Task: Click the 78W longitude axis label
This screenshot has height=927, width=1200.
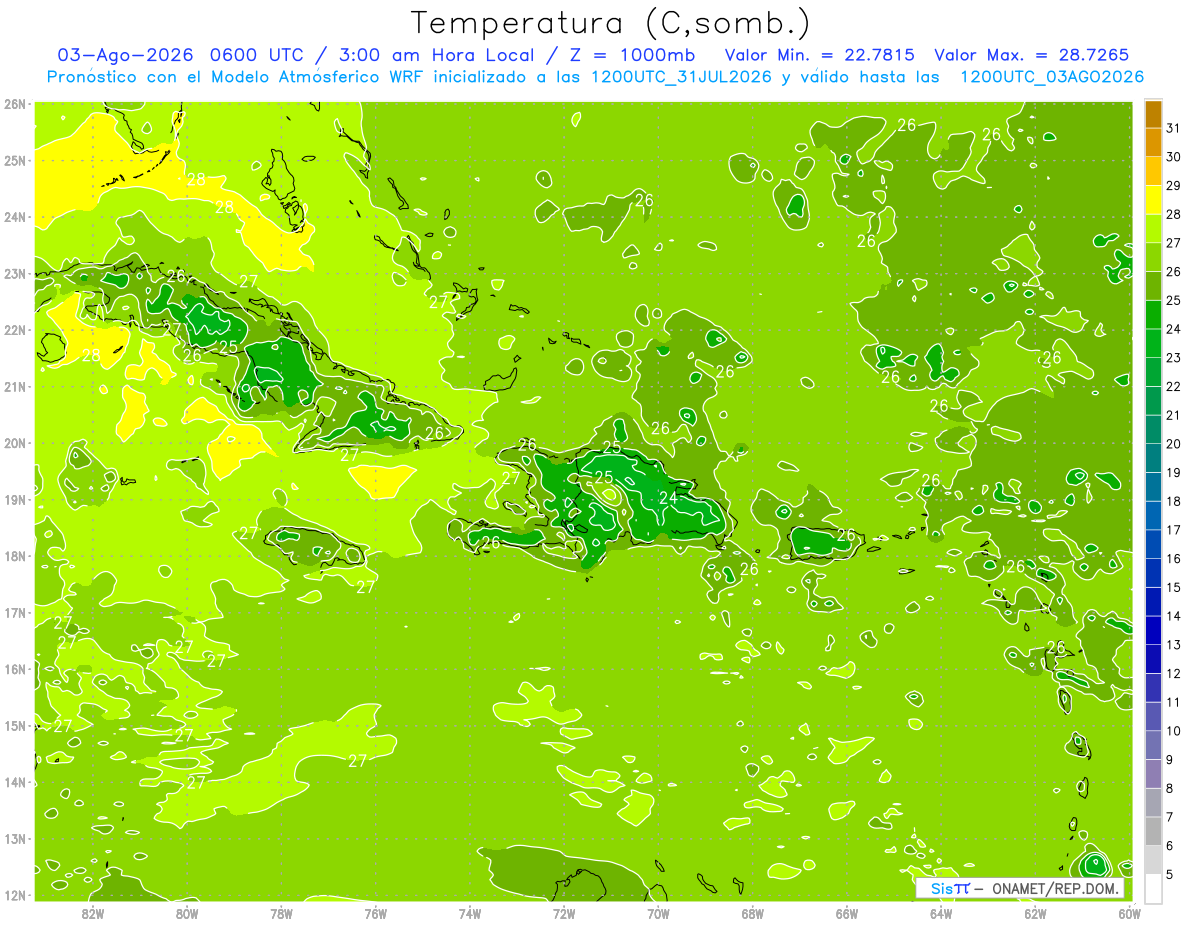Action: pyautogui.click(x=281, y=913)
